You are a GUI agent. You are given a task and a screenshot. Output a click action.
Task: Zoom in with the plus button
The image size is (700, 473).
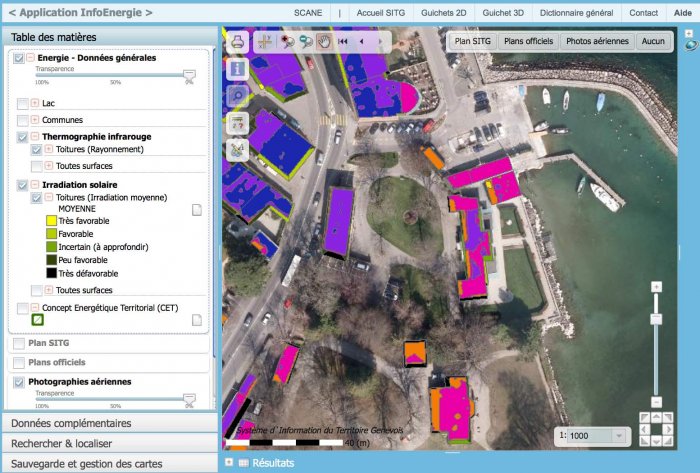[656, 287]
